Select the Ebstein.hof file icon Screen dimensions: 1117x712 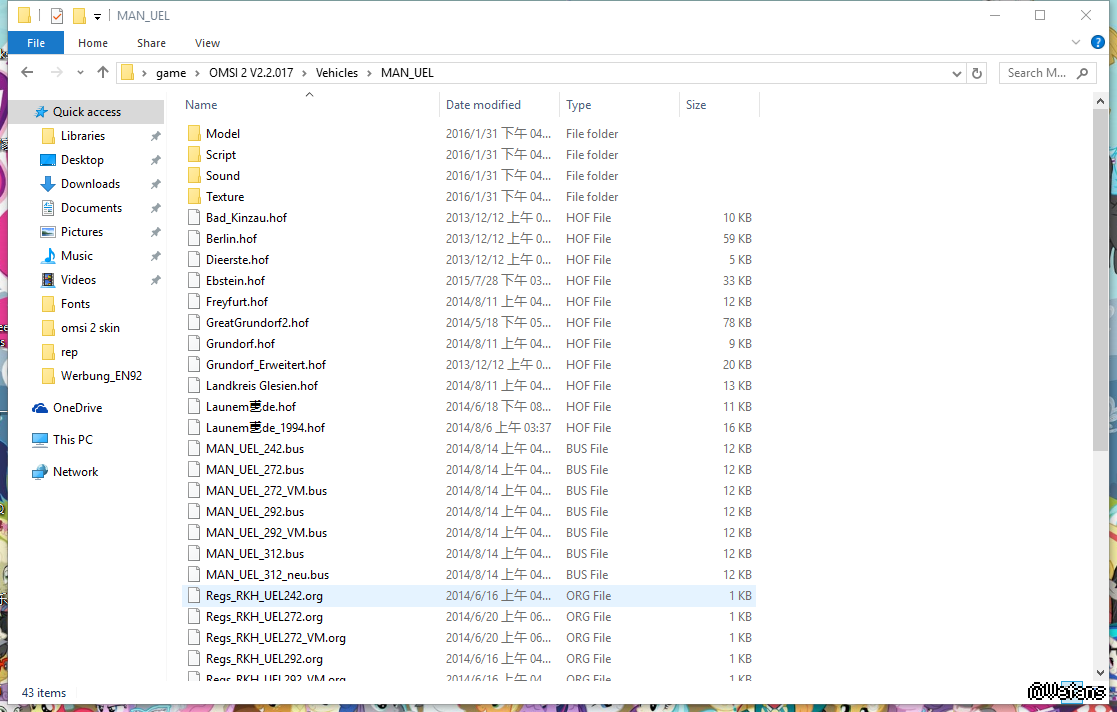pyautogui.click(x=194, y=281)
